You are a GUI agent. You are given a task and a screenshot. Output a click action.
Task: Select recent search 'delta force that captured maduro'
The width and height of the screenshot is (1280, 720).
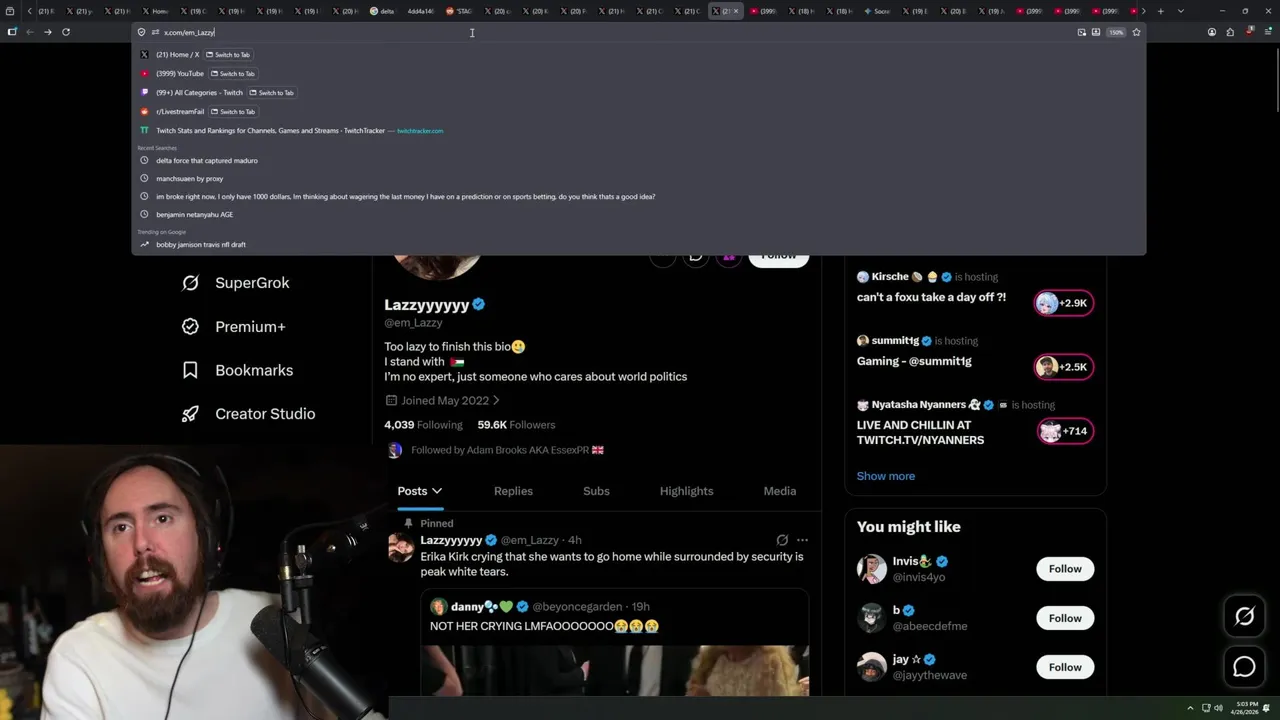pos(638,160)
